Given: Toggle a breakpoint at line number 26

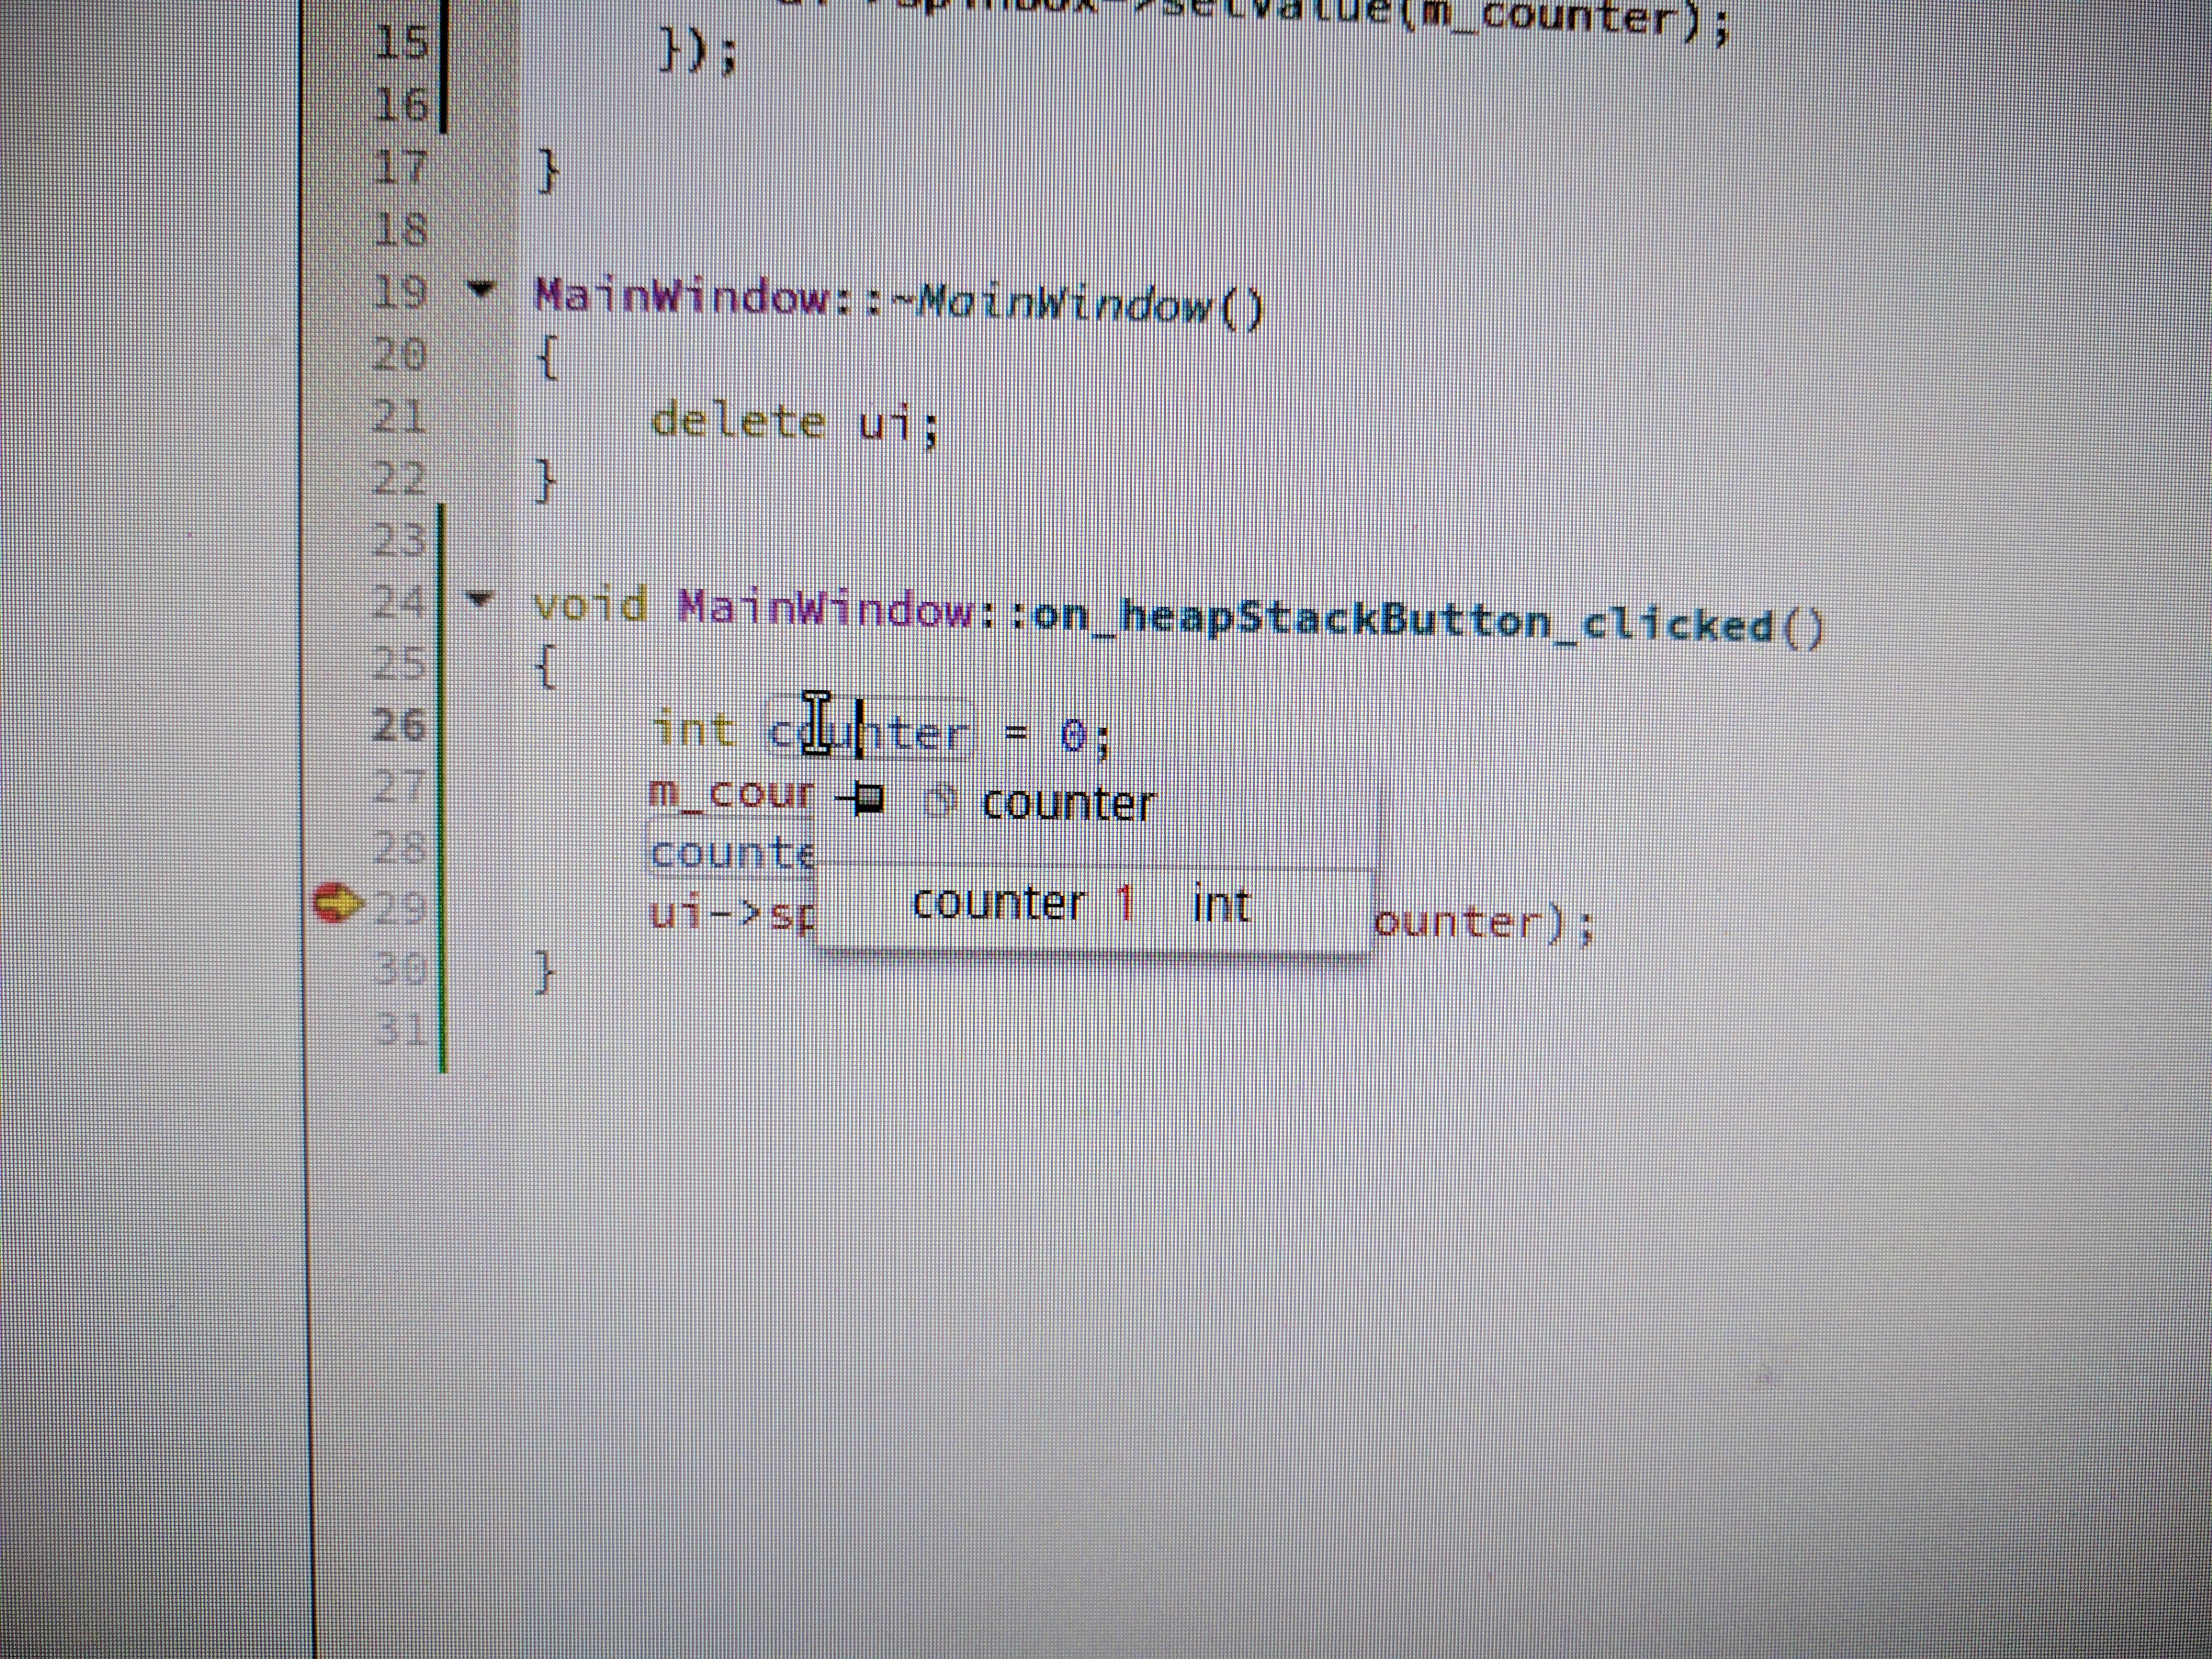Looking at the screenshot, I should (400, 725).
